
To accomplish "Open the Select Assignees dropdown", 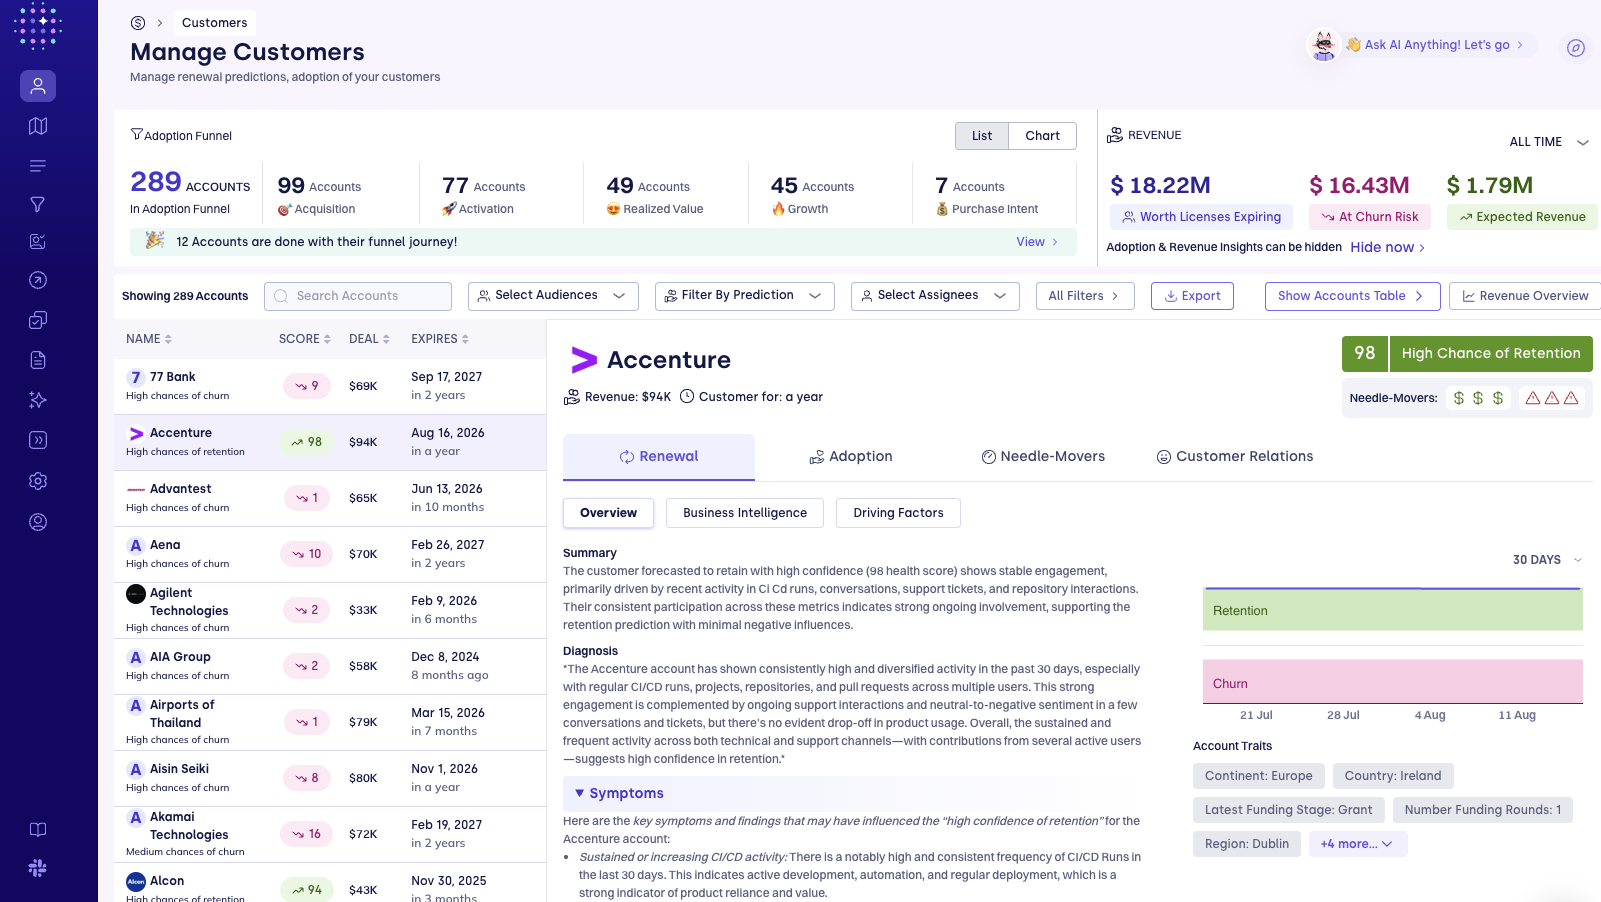I will click(935, 296).
